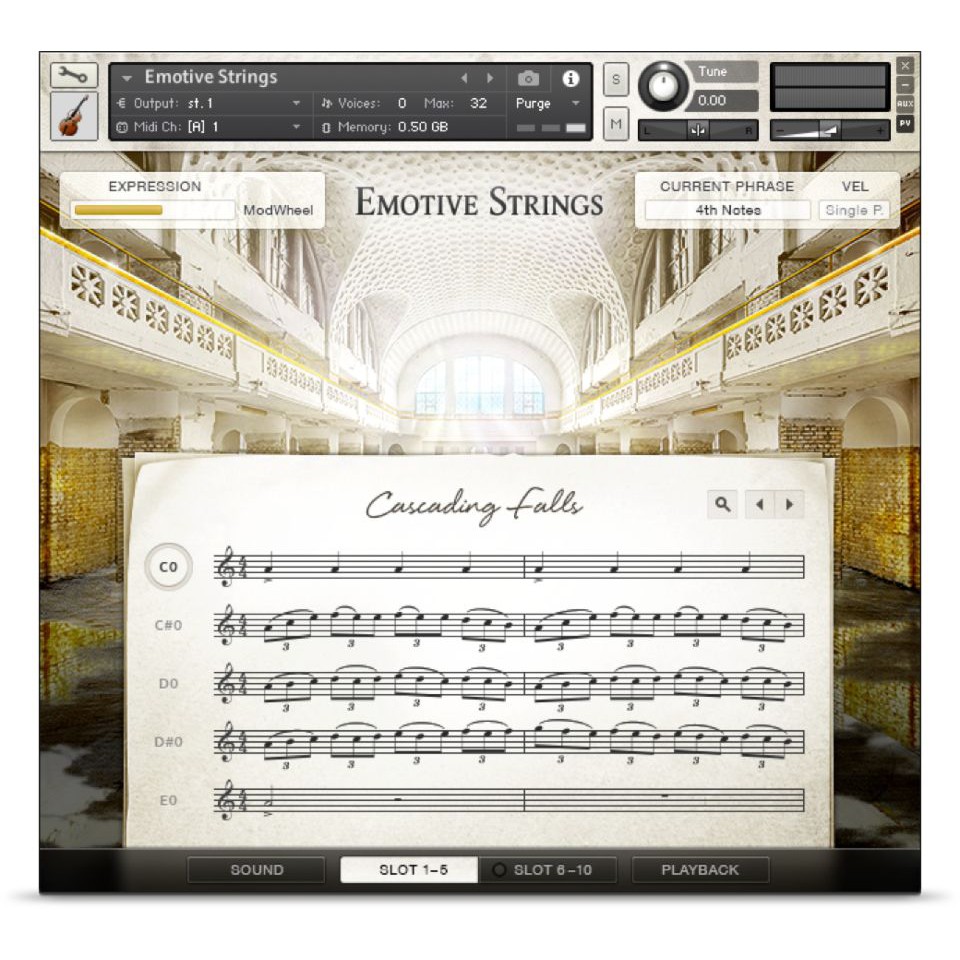Go to next theme with right arrow
This screenshot has width=960, height=960.
(x=789, y=504)
